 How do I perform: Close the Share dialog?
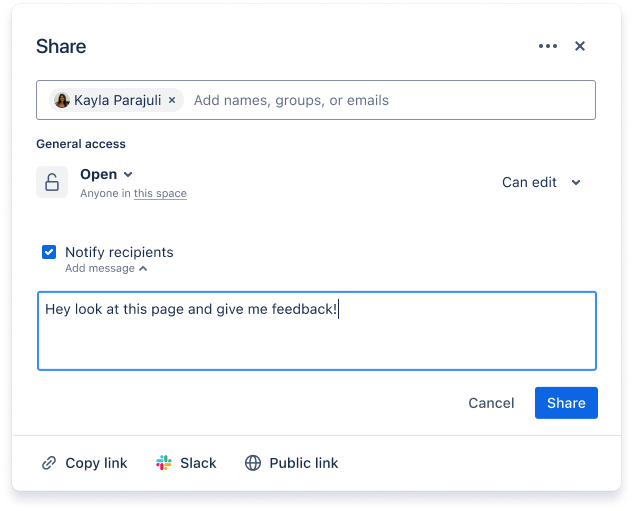coord(580,46)
